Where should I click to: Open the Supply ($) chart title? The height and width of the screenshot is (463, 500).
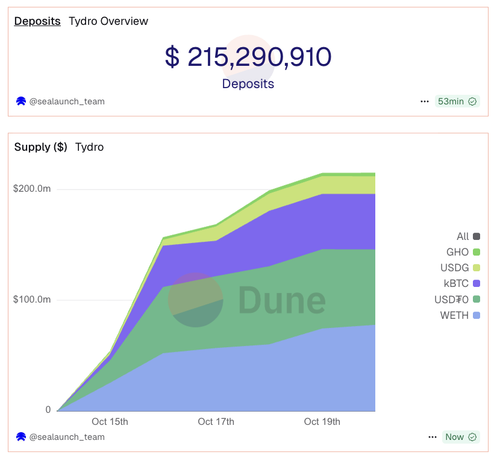pos(41,147)
